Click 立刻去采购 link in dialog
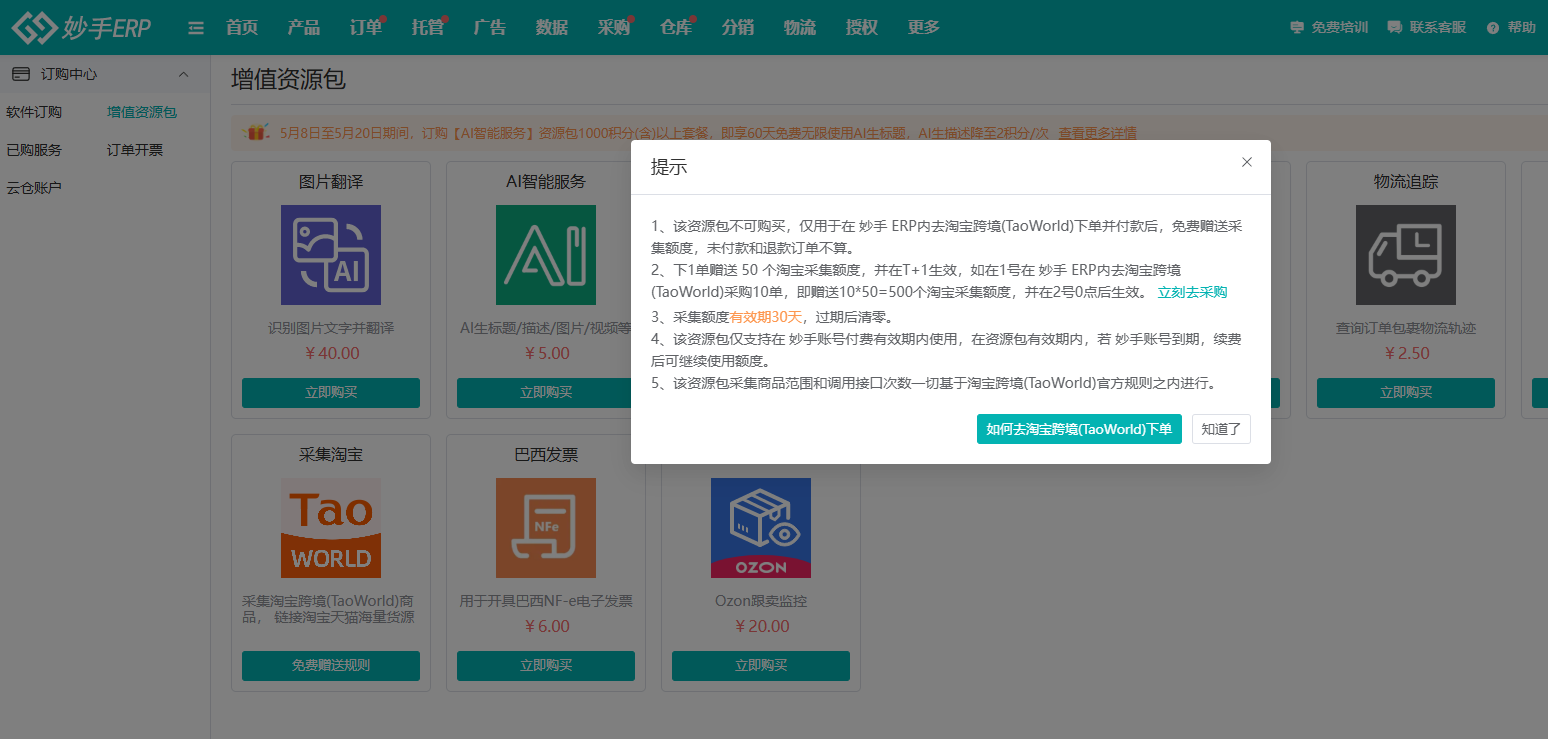The height and width of the screenshot is (739, 1548). (x=1192, y=293)
